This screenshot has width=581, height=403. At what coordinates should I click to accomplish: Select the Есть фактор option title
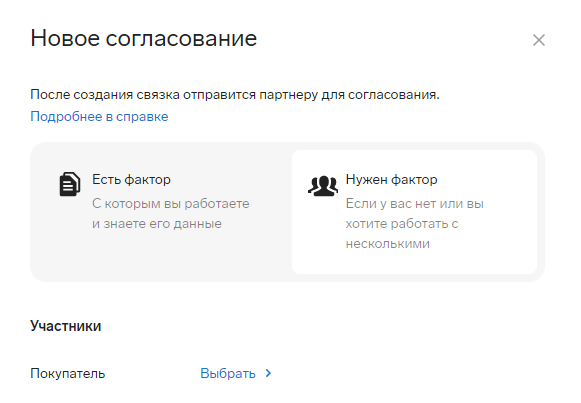click(x=131, y=180)
